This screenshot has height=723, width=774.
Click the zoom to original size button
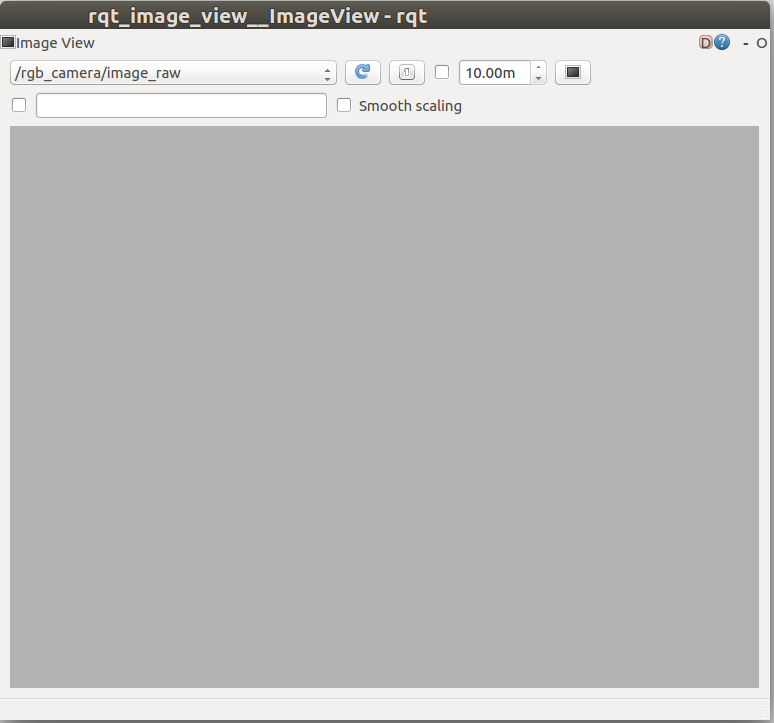click(406, 73)
